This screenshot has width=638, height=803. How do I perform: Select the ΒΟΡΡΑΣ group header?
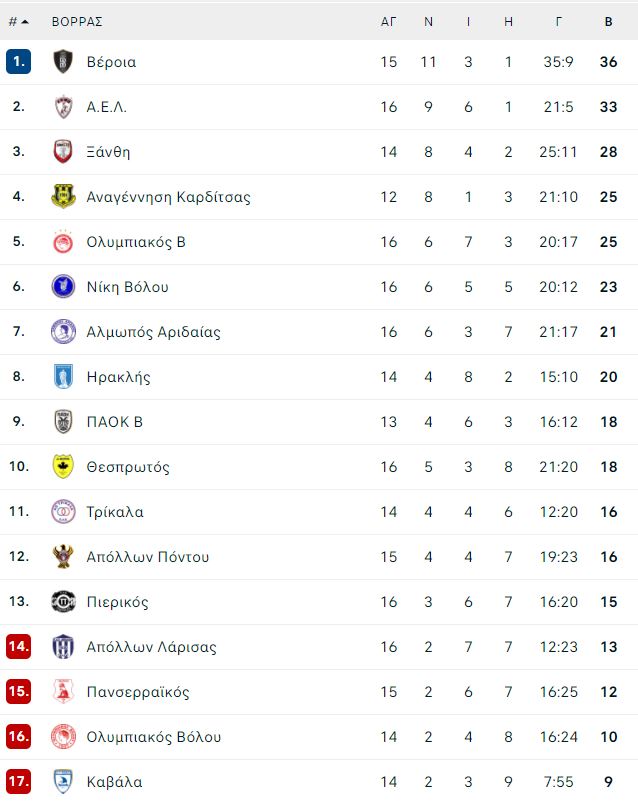pyautogui.click(x=77, y=22)
